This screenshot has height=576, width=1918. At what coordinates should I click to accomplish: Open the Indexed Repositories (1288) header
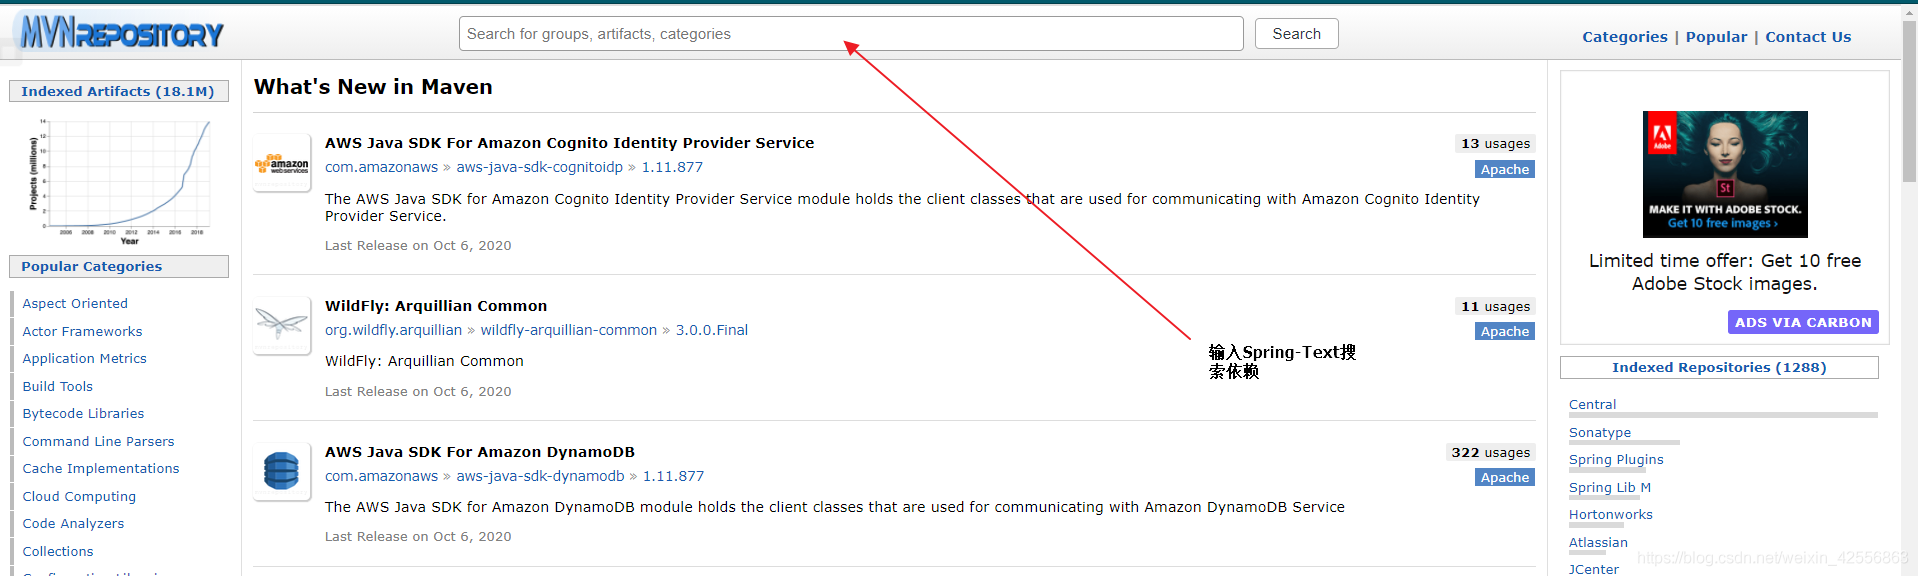coord(1719,367)
